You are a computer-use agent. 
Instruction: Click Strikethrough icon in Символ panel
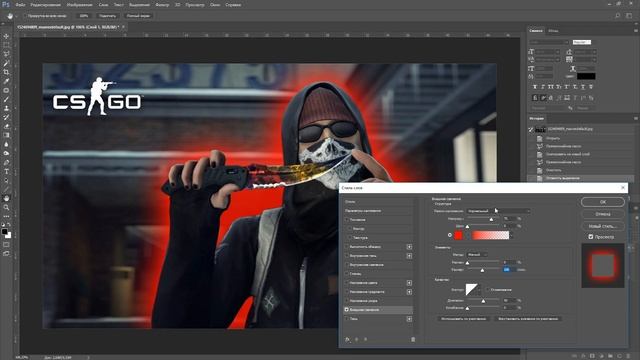coord(591,87)
